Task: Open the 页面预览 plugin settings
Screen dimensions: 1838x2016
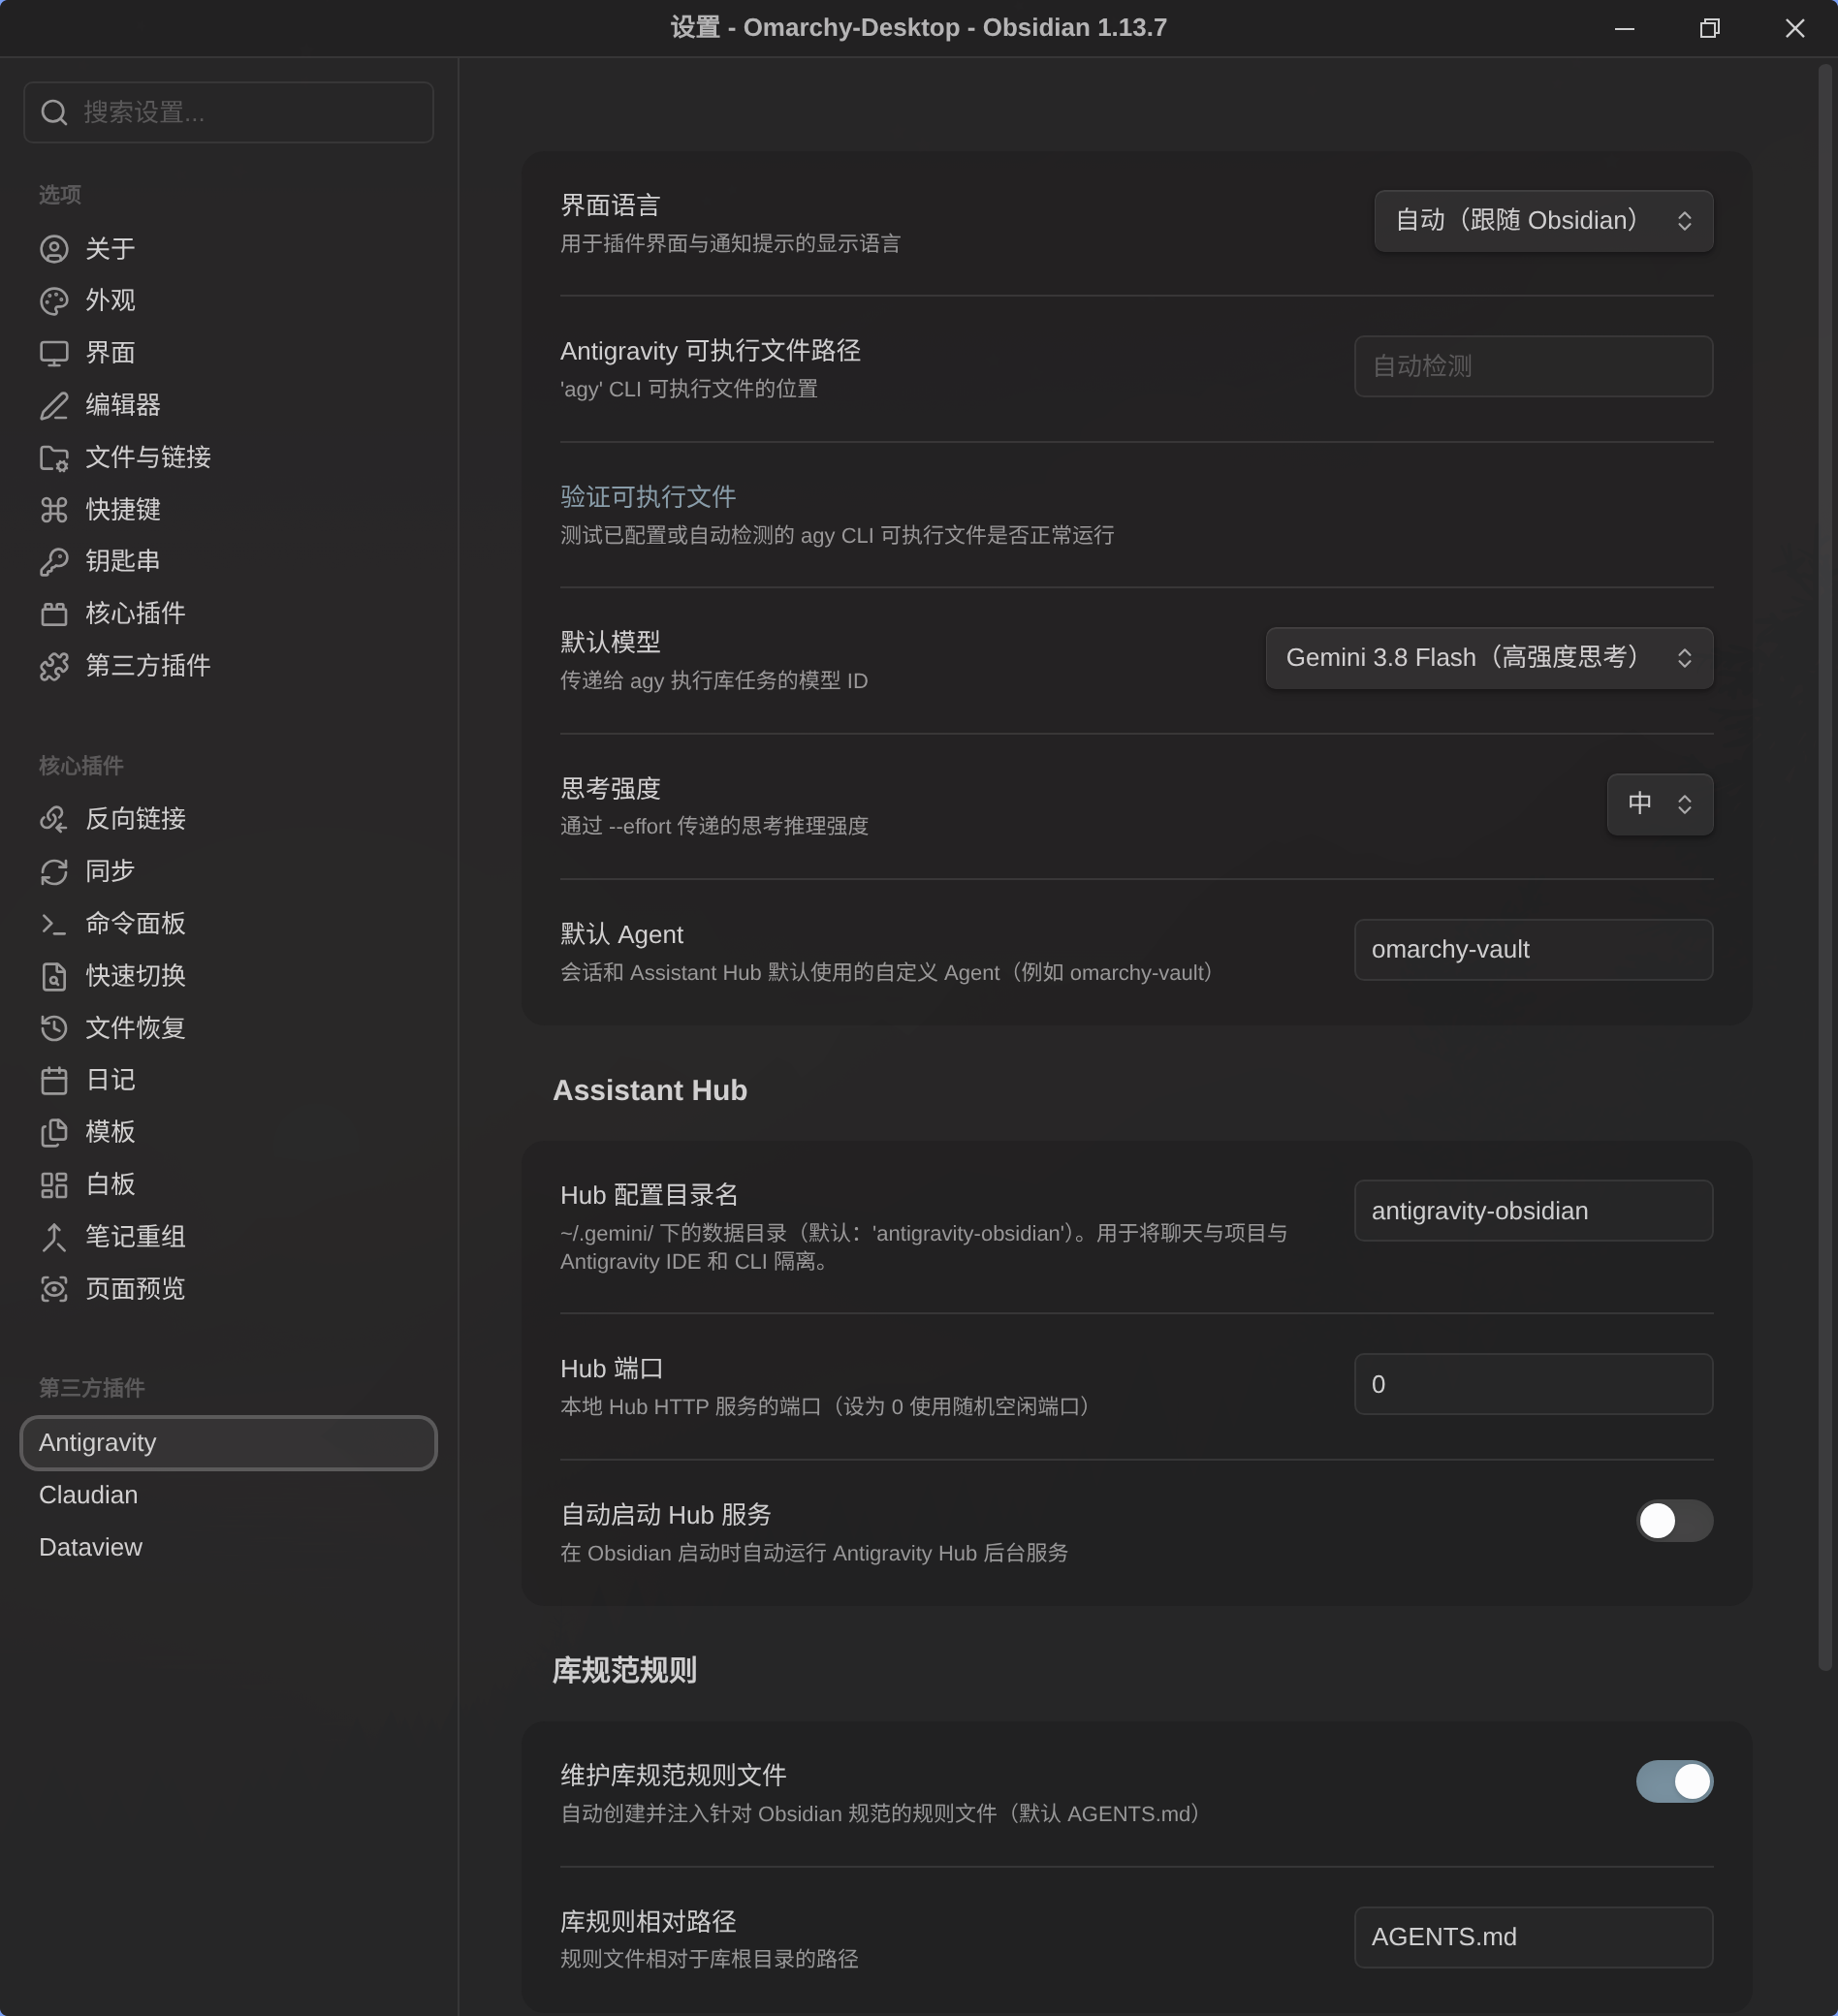Action: click(228, 1289)
